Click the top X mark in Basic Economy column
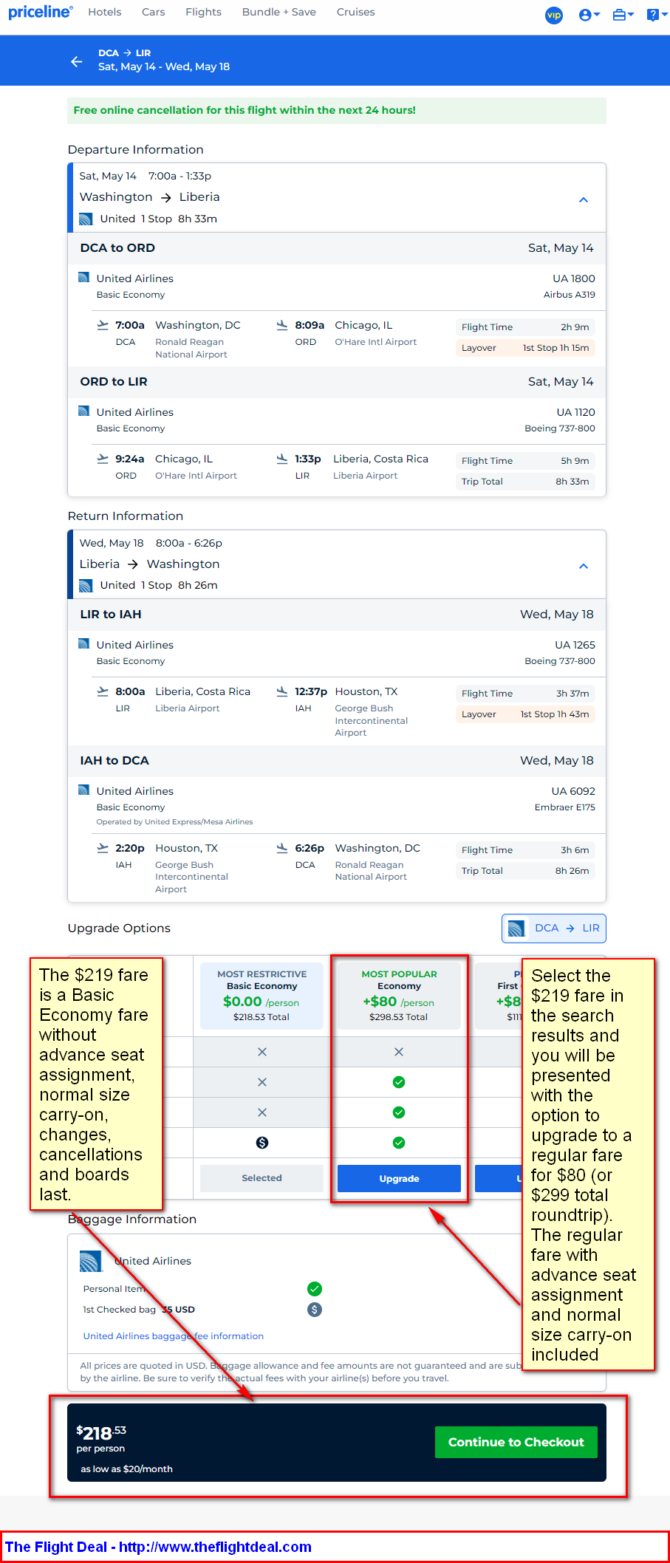The image size is (670, 1563). 262,1052
